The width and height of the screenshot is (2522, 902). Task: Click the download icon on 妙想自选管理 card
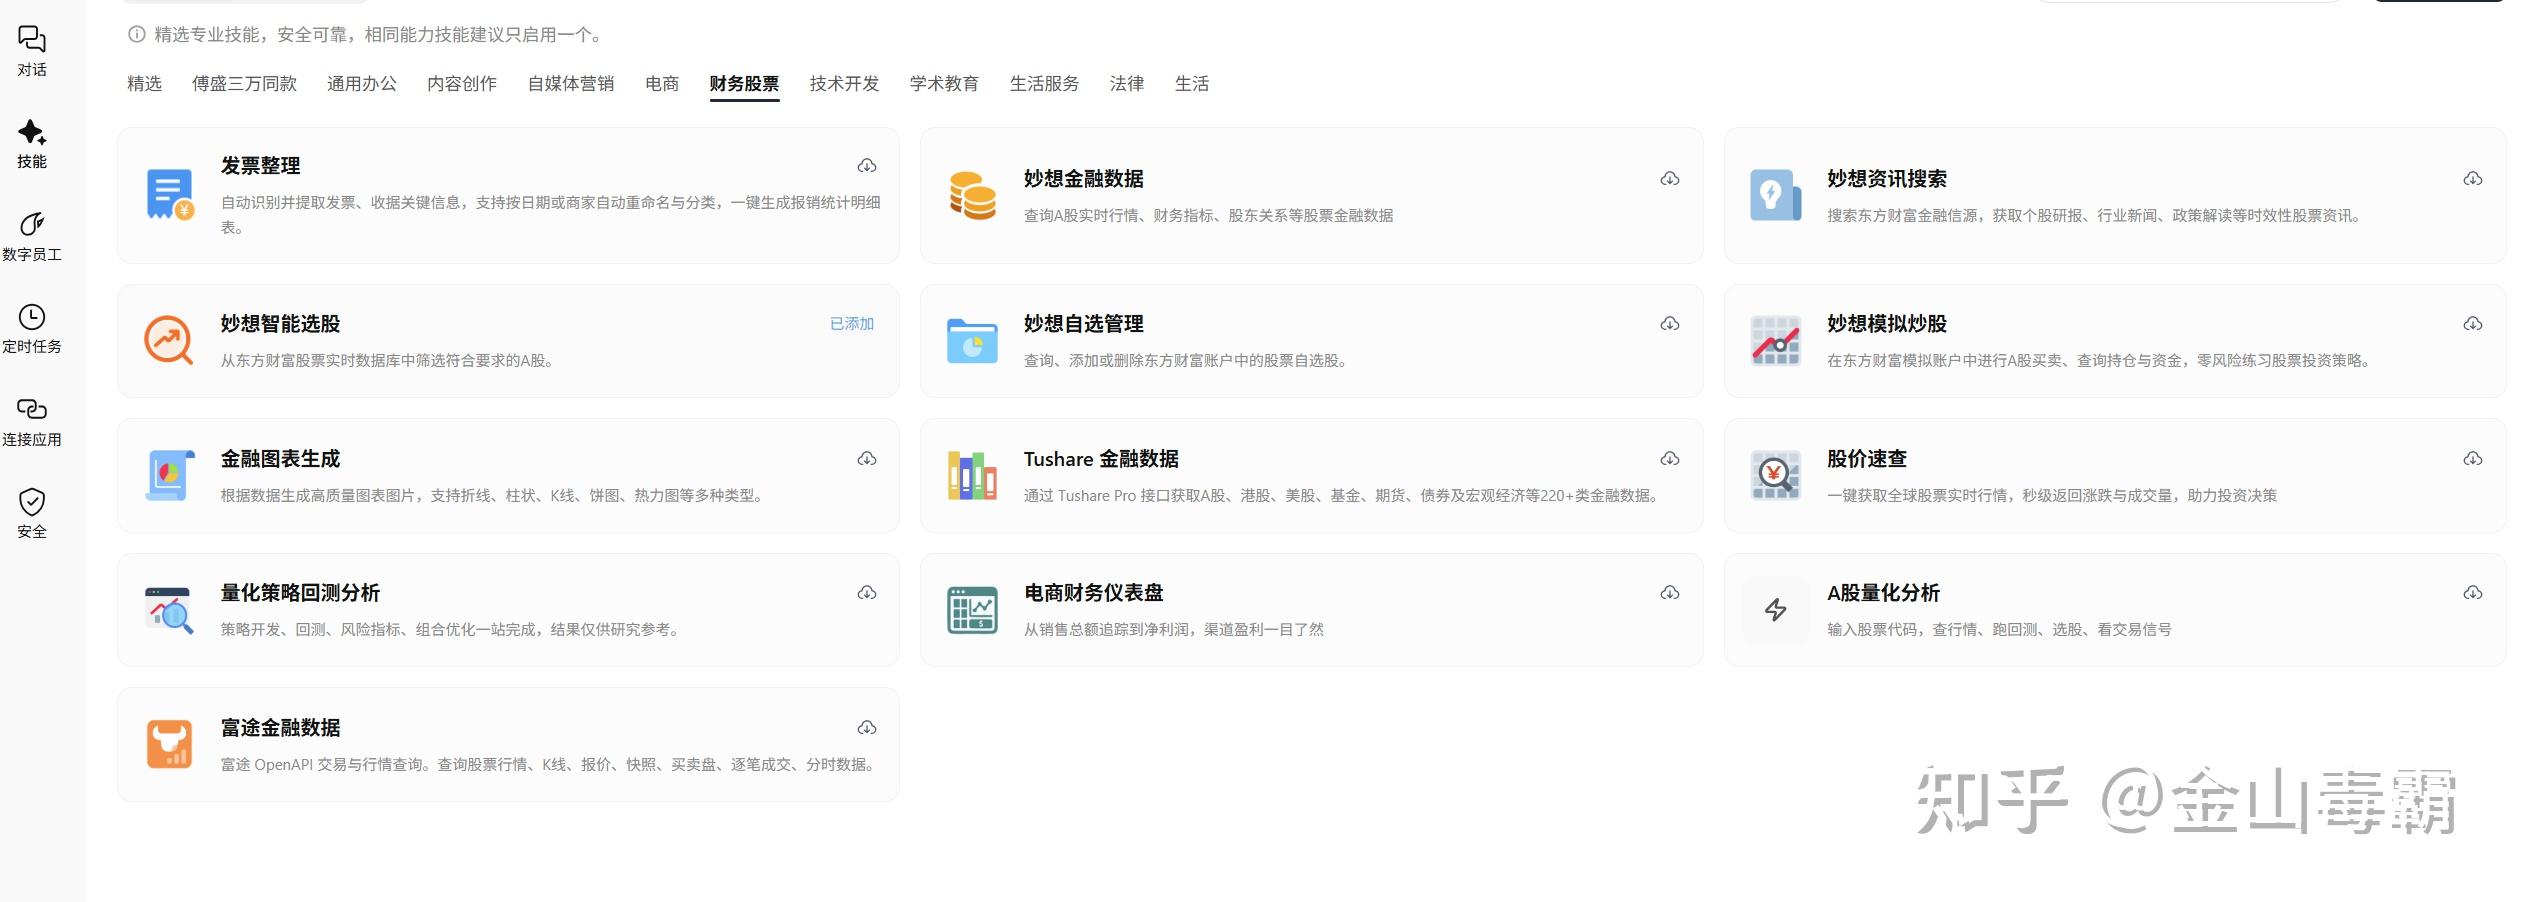(x=1670, y=324)
